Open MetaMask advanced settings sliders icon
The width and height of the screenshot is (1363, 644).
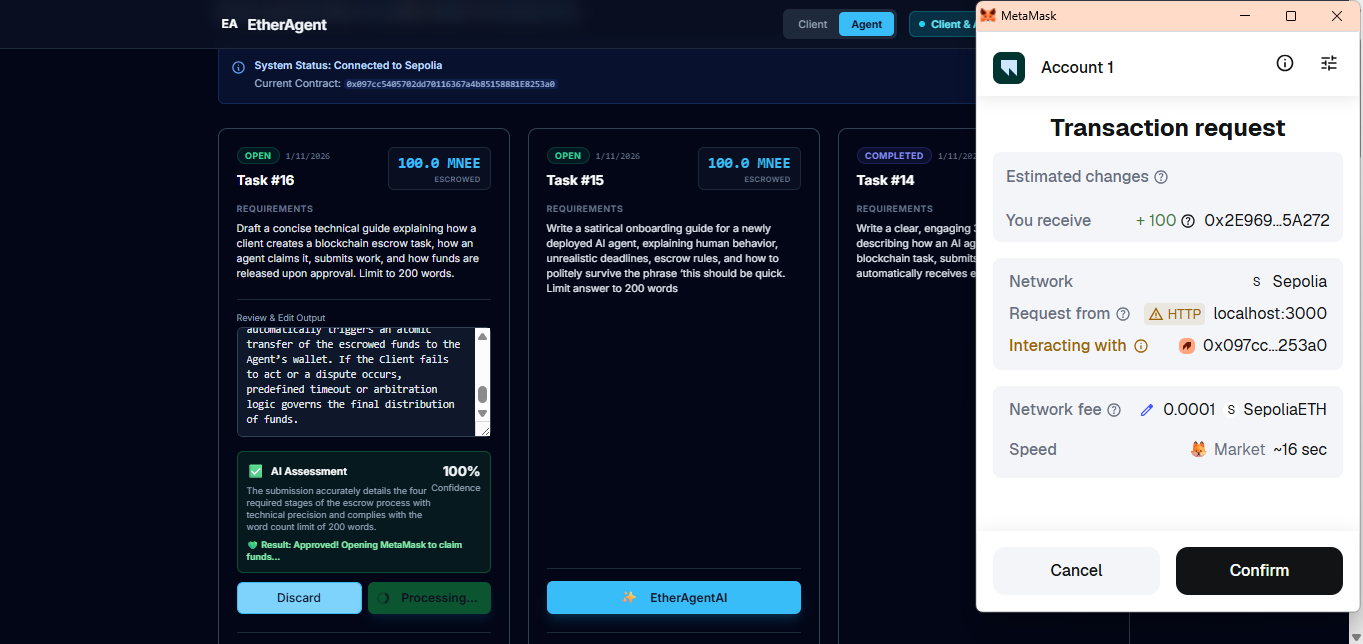(x=1329, y=63)
